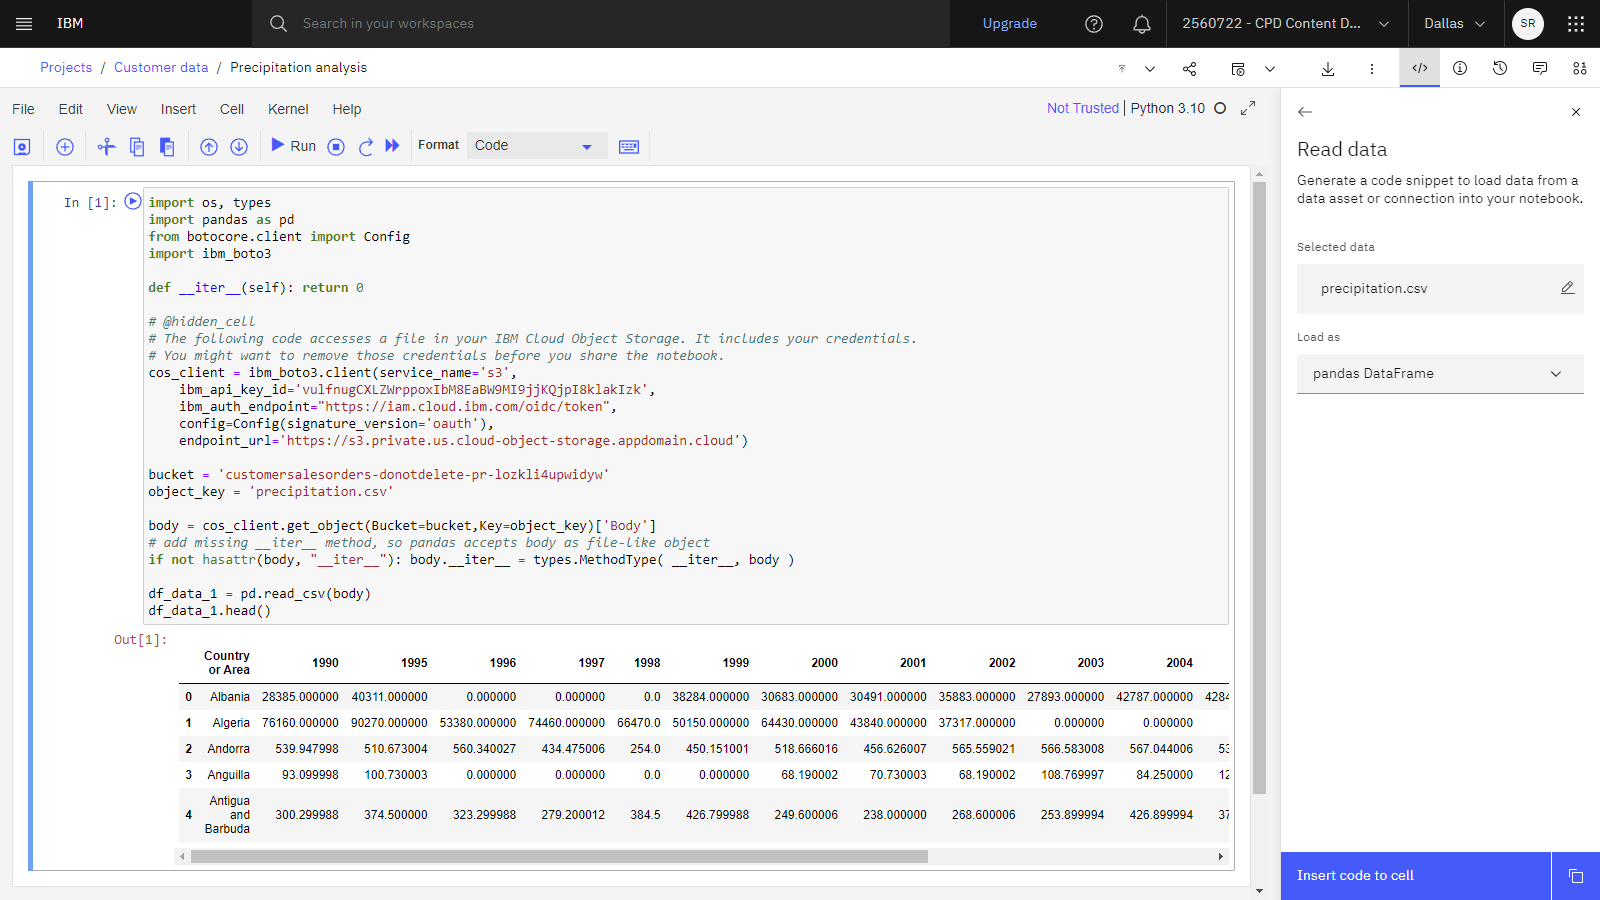Click the Upgrade link
1600x900 pixels.
pyautogui.click(x=1010, y=23)
